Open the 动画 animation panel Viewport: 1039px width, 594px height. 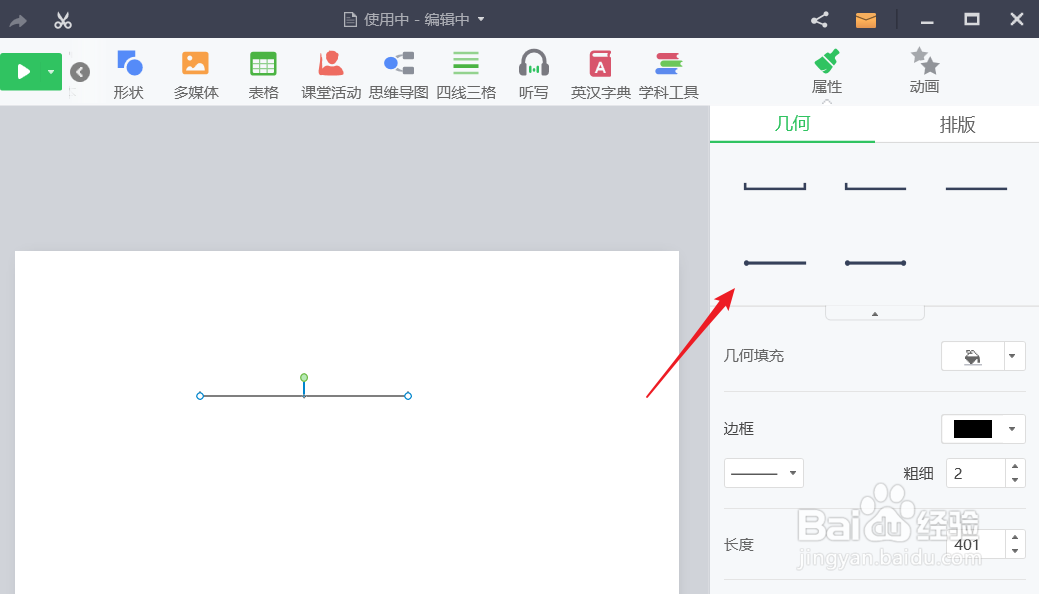[924, 72]
